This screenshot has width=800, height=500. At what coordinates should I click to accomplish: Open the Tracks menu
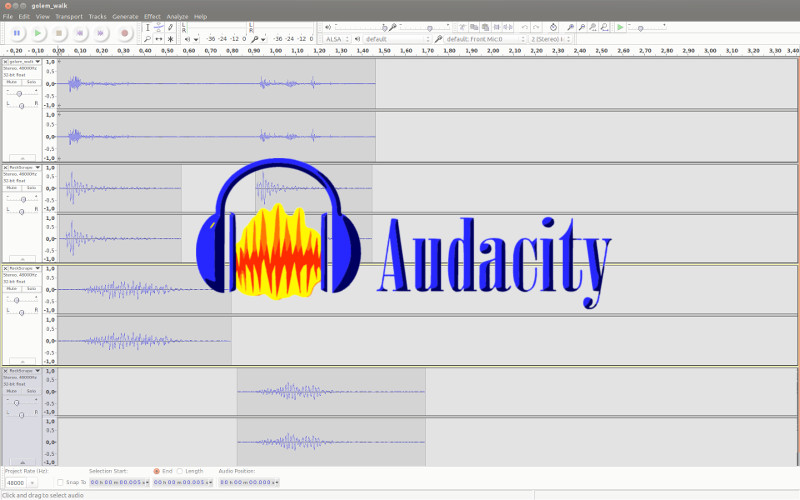[x=97, y=16]
